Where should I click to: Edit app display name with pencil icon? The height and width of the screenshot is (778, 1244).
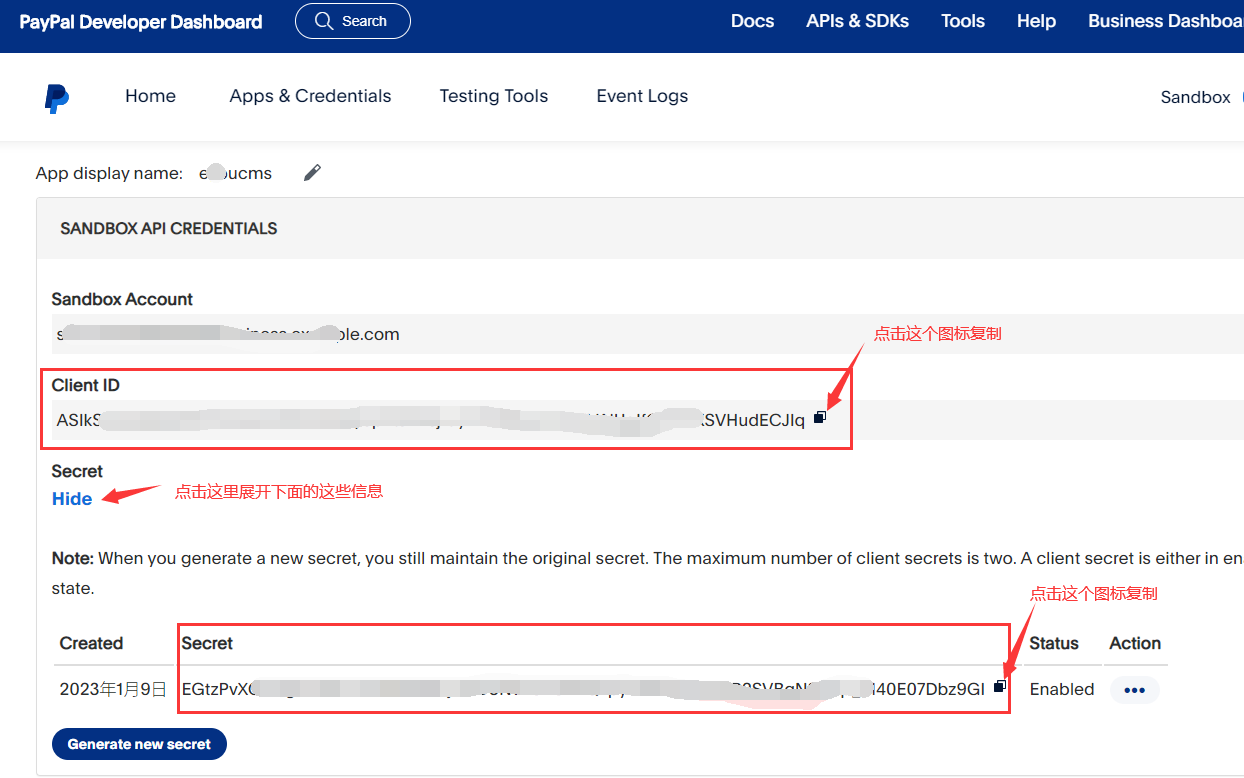pyautogui.click(x=312, y=173)
